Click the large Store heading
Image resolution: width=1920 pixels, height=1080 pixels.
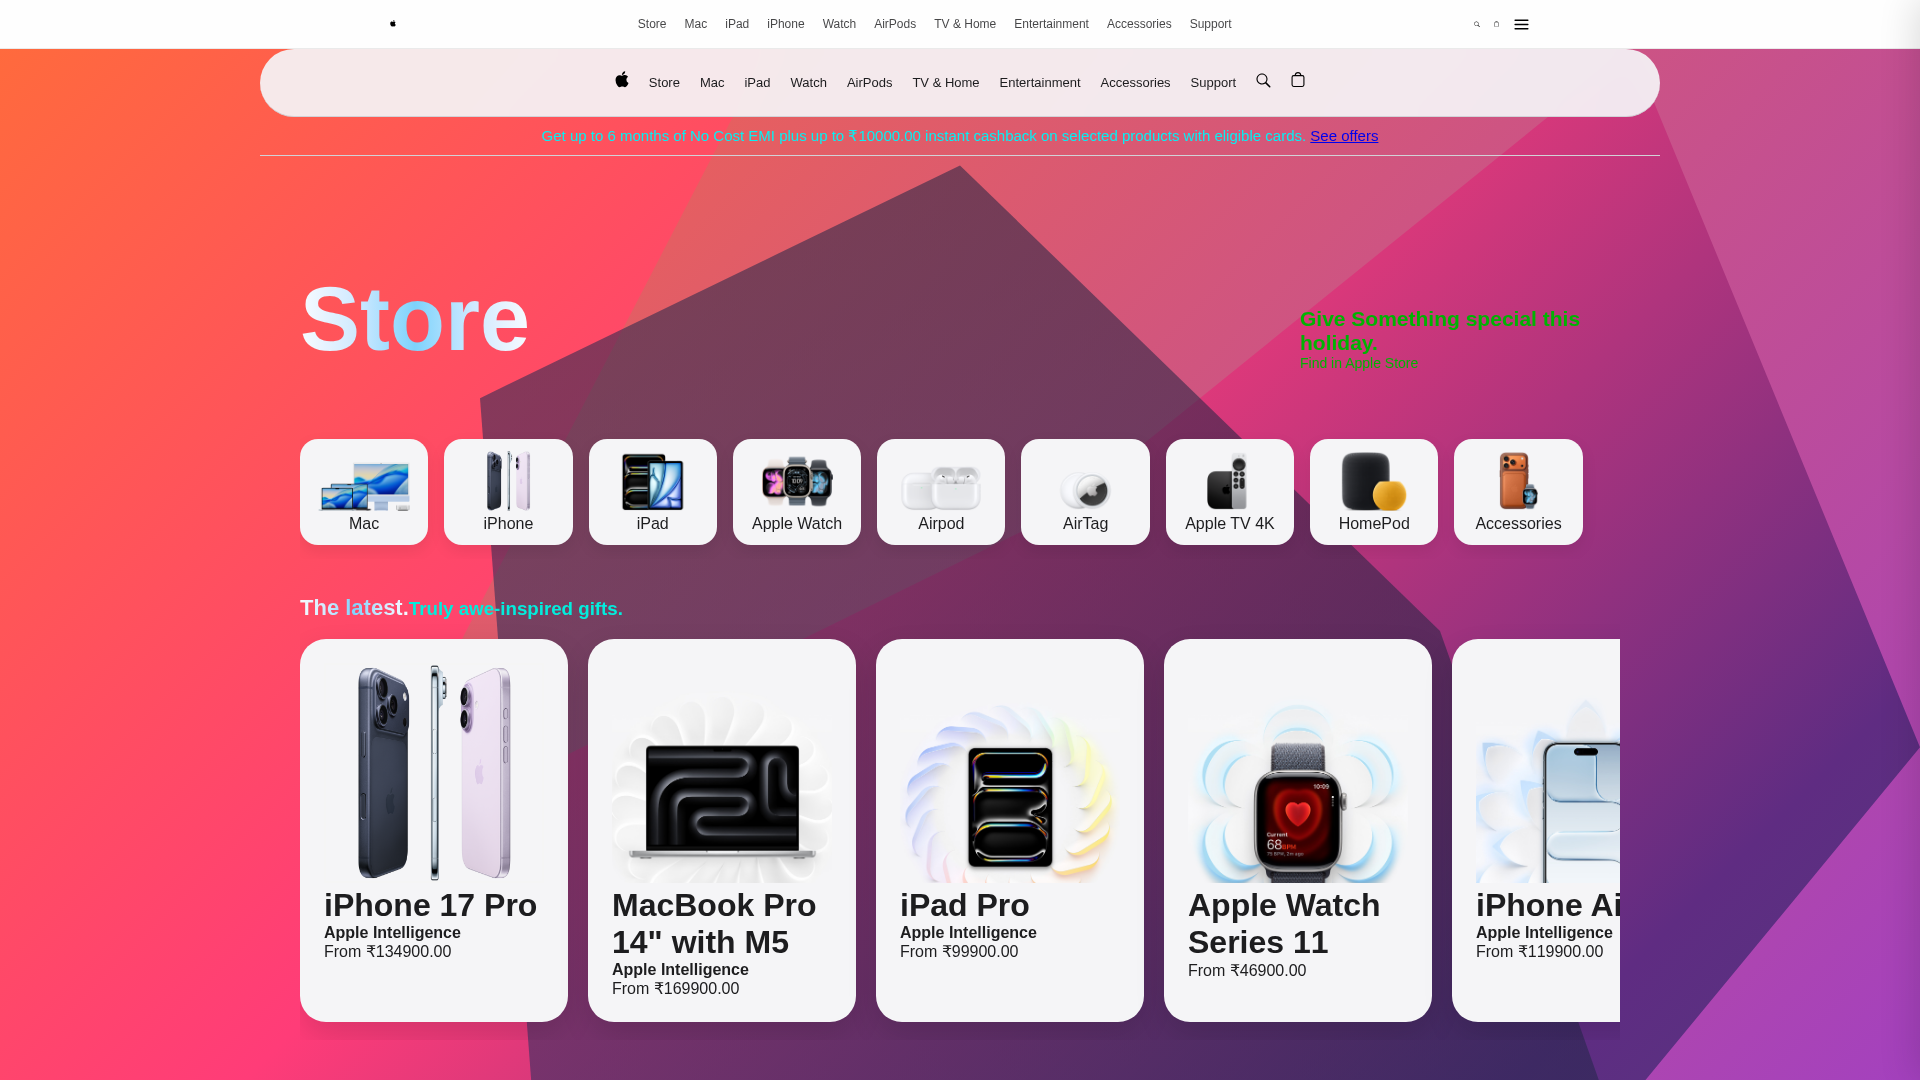[414, 319]
